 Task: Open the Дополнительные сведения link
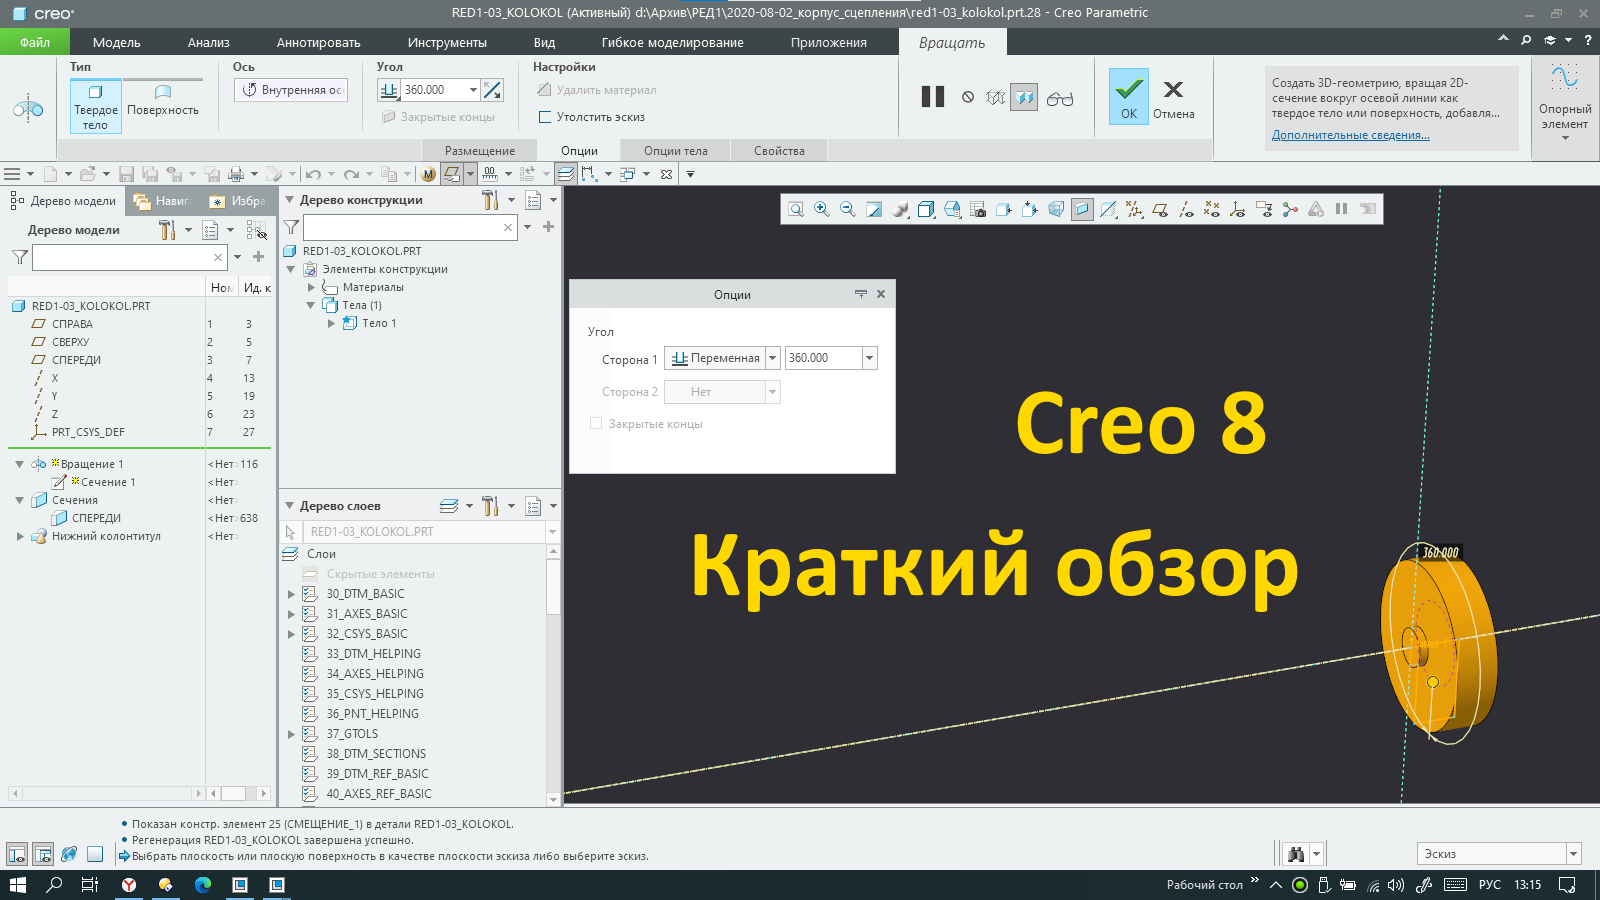coord(1349,135)
